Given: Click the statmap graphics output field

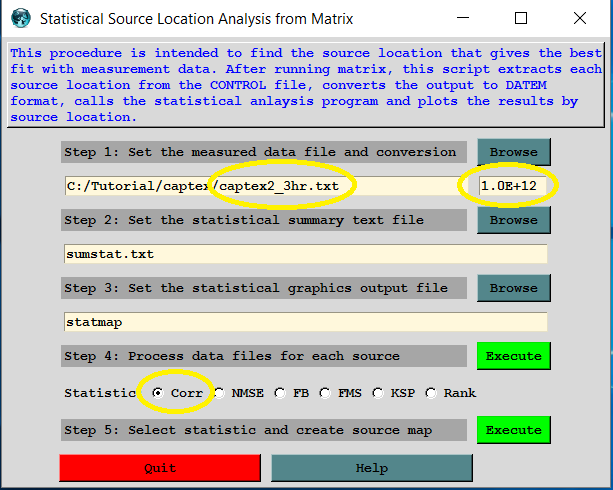Looking at the screenshot, I should 305,322.
